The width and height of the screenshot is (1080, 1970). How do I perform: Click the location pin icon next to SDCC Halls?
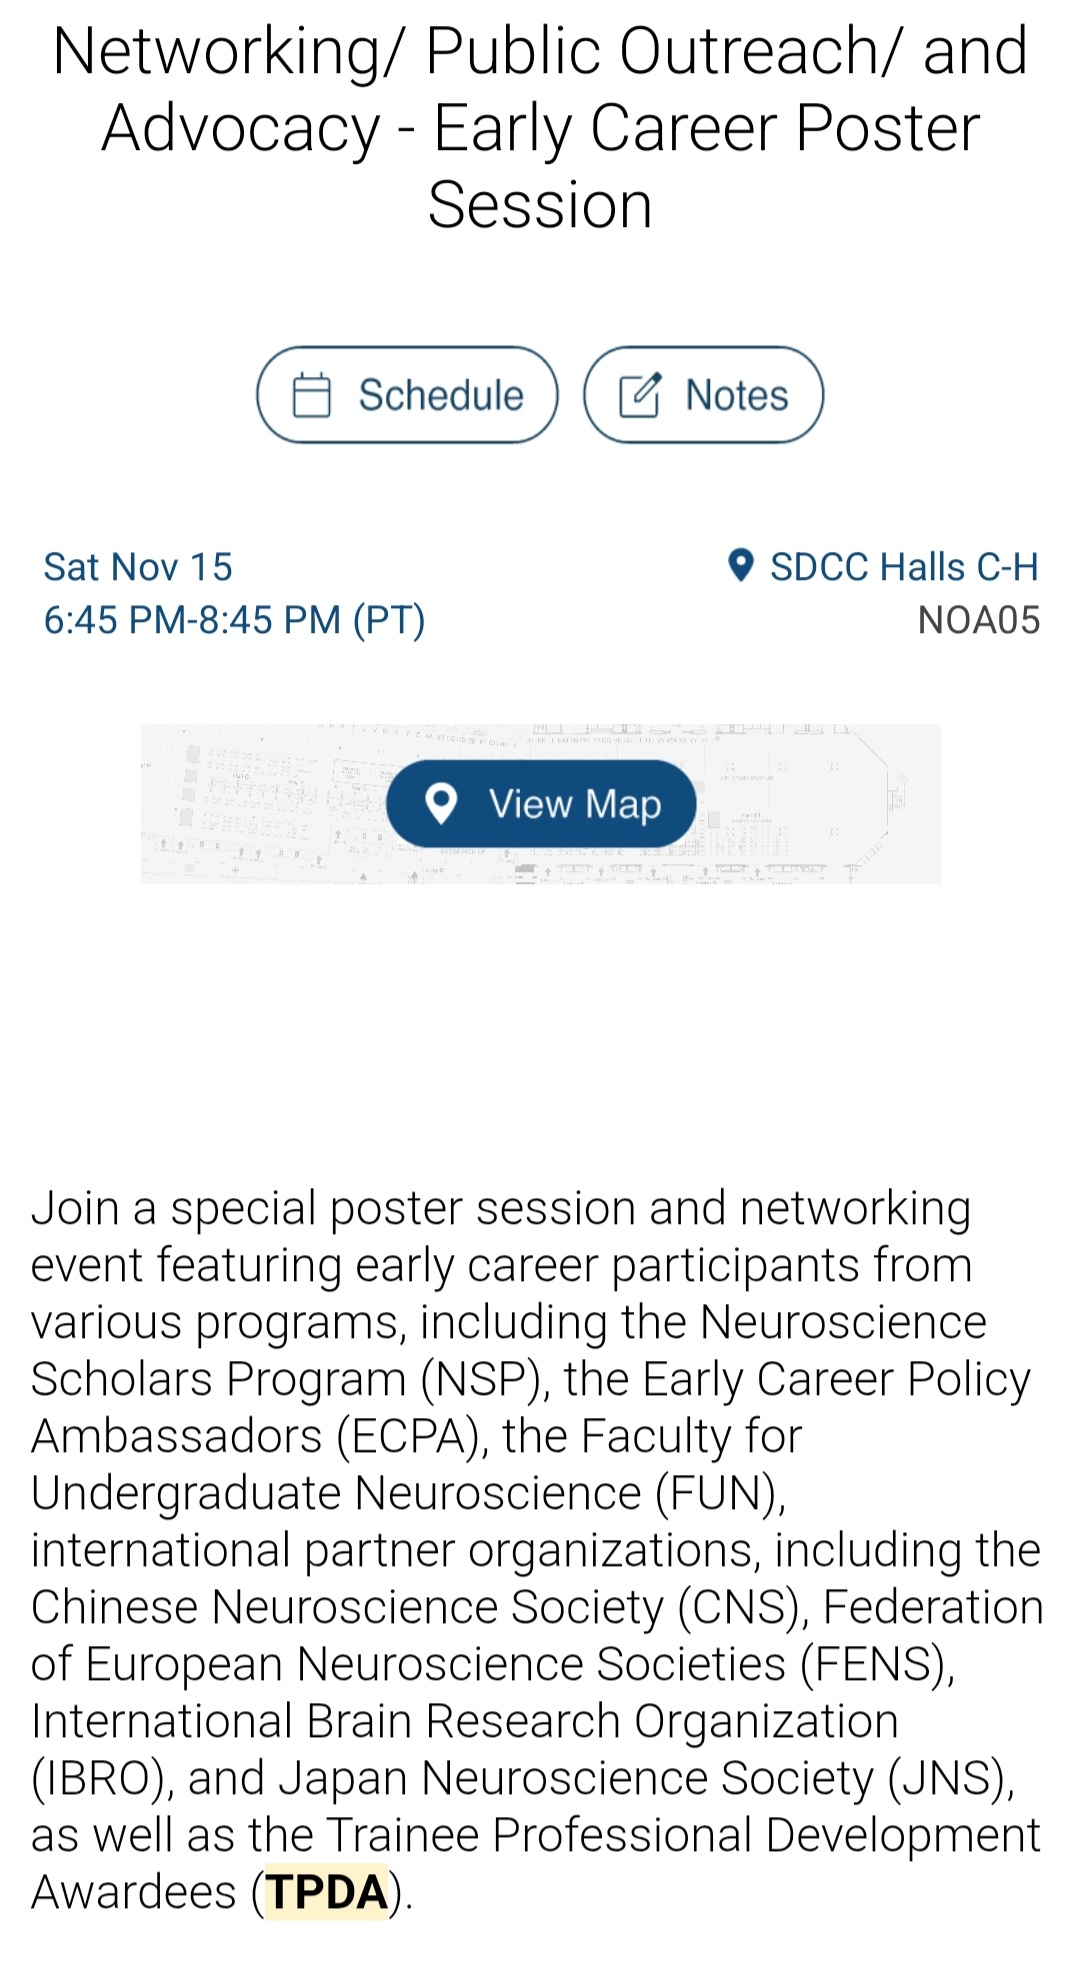point(740,565)
